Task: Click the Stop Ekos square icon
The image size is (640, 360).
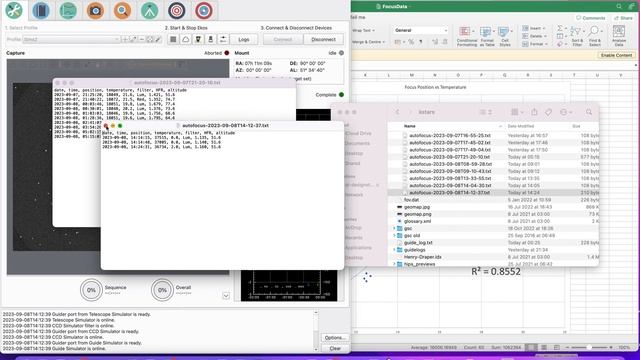Action: 173,40
